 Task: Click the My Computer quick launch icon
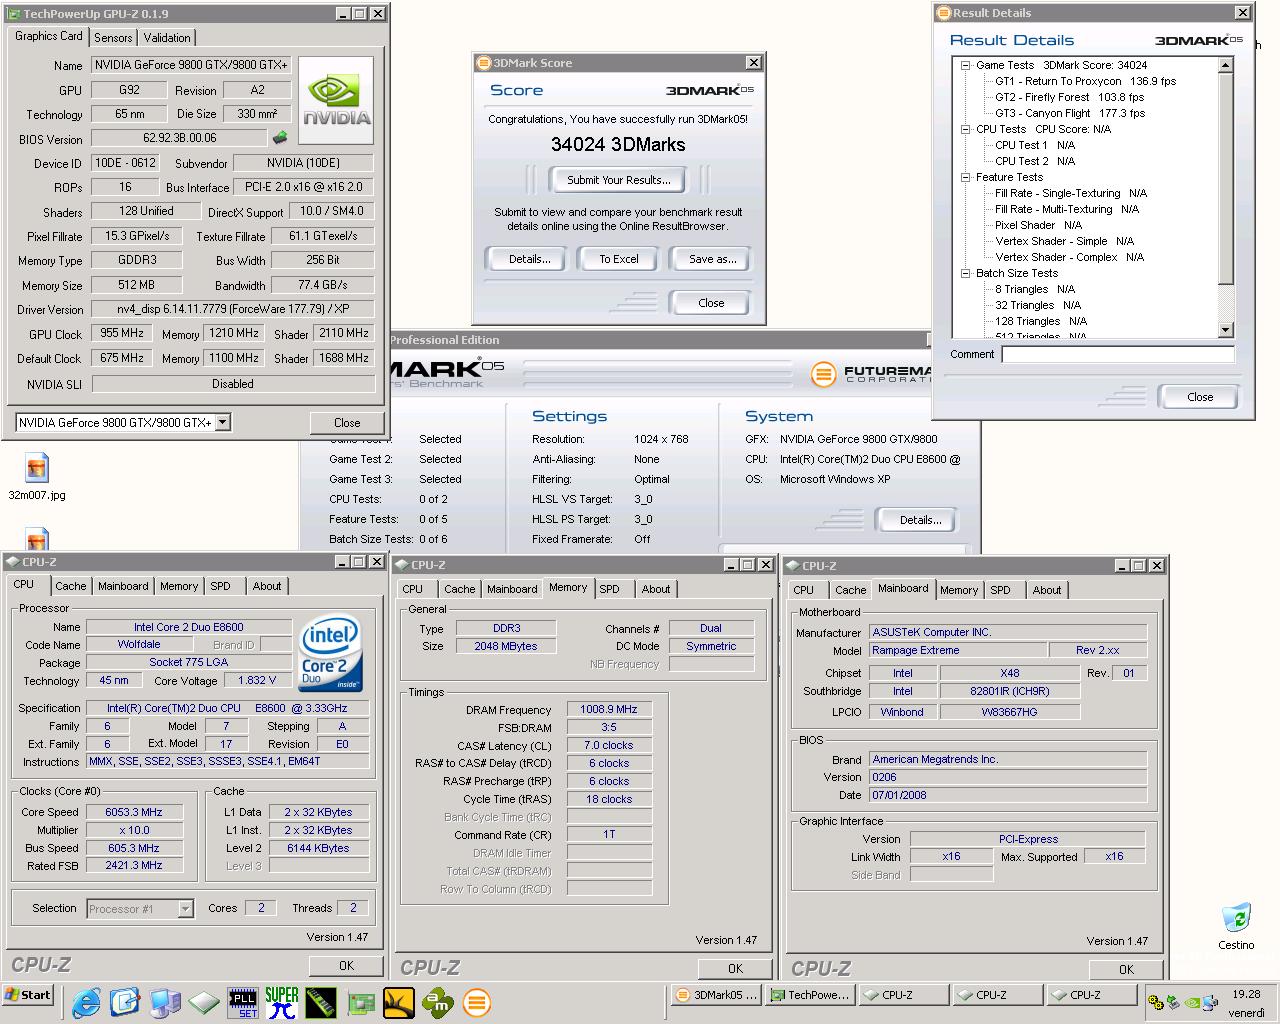165,1001
